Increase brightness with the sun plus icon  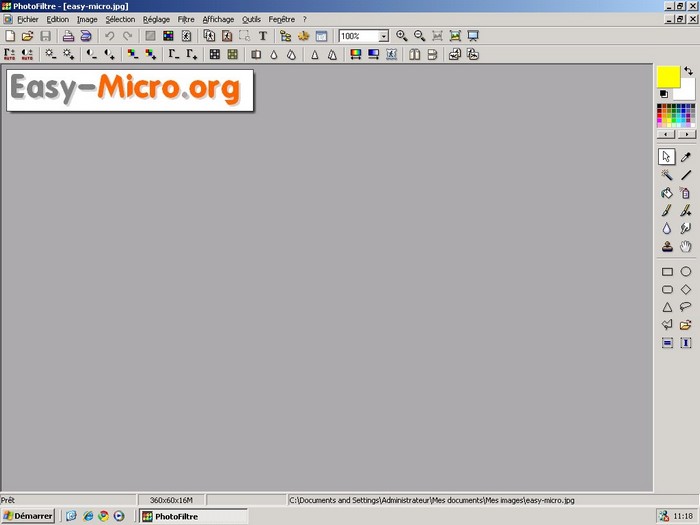68,54
